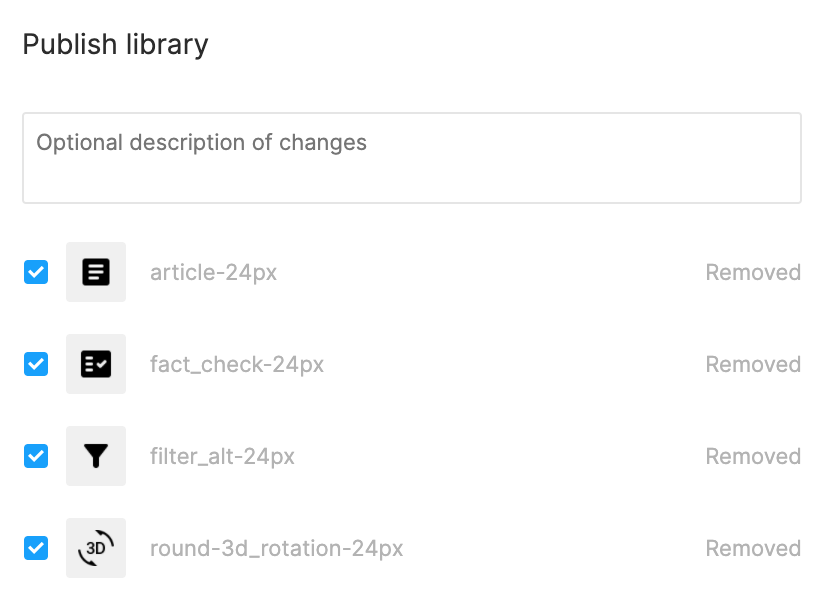Click the filter_alt funnel icon thumbnail
840x600 pixels.
(96, 456)
